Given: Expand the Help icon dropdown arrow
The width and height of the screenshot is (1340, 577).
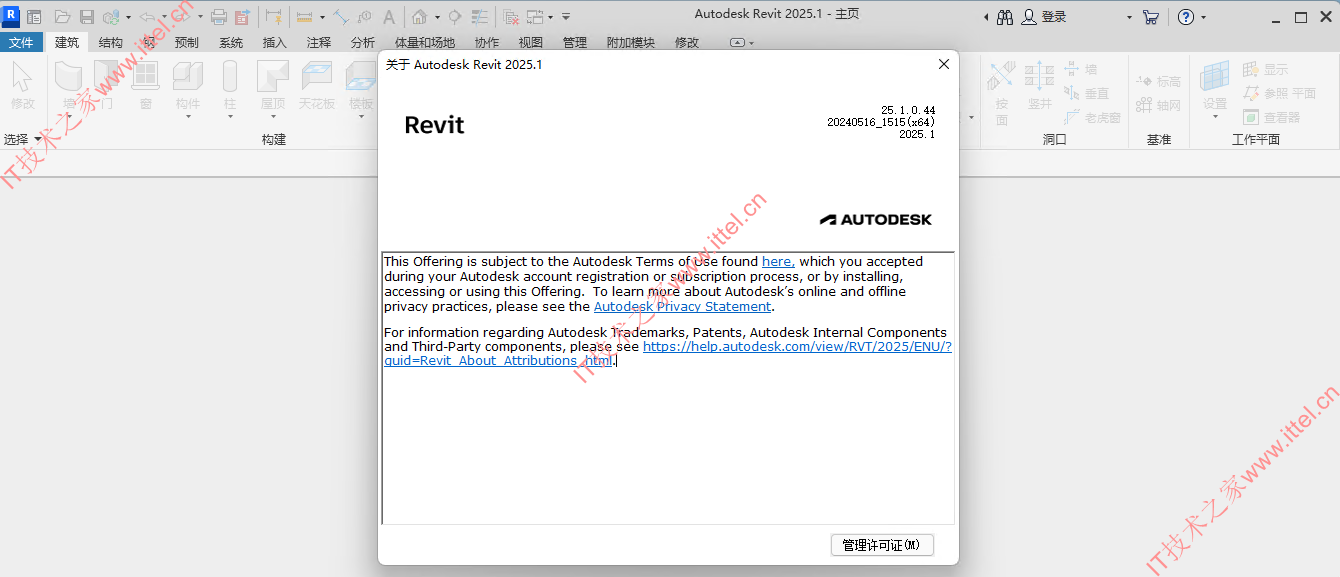Looking at the screenshot, I should [x=1203, y=17].
